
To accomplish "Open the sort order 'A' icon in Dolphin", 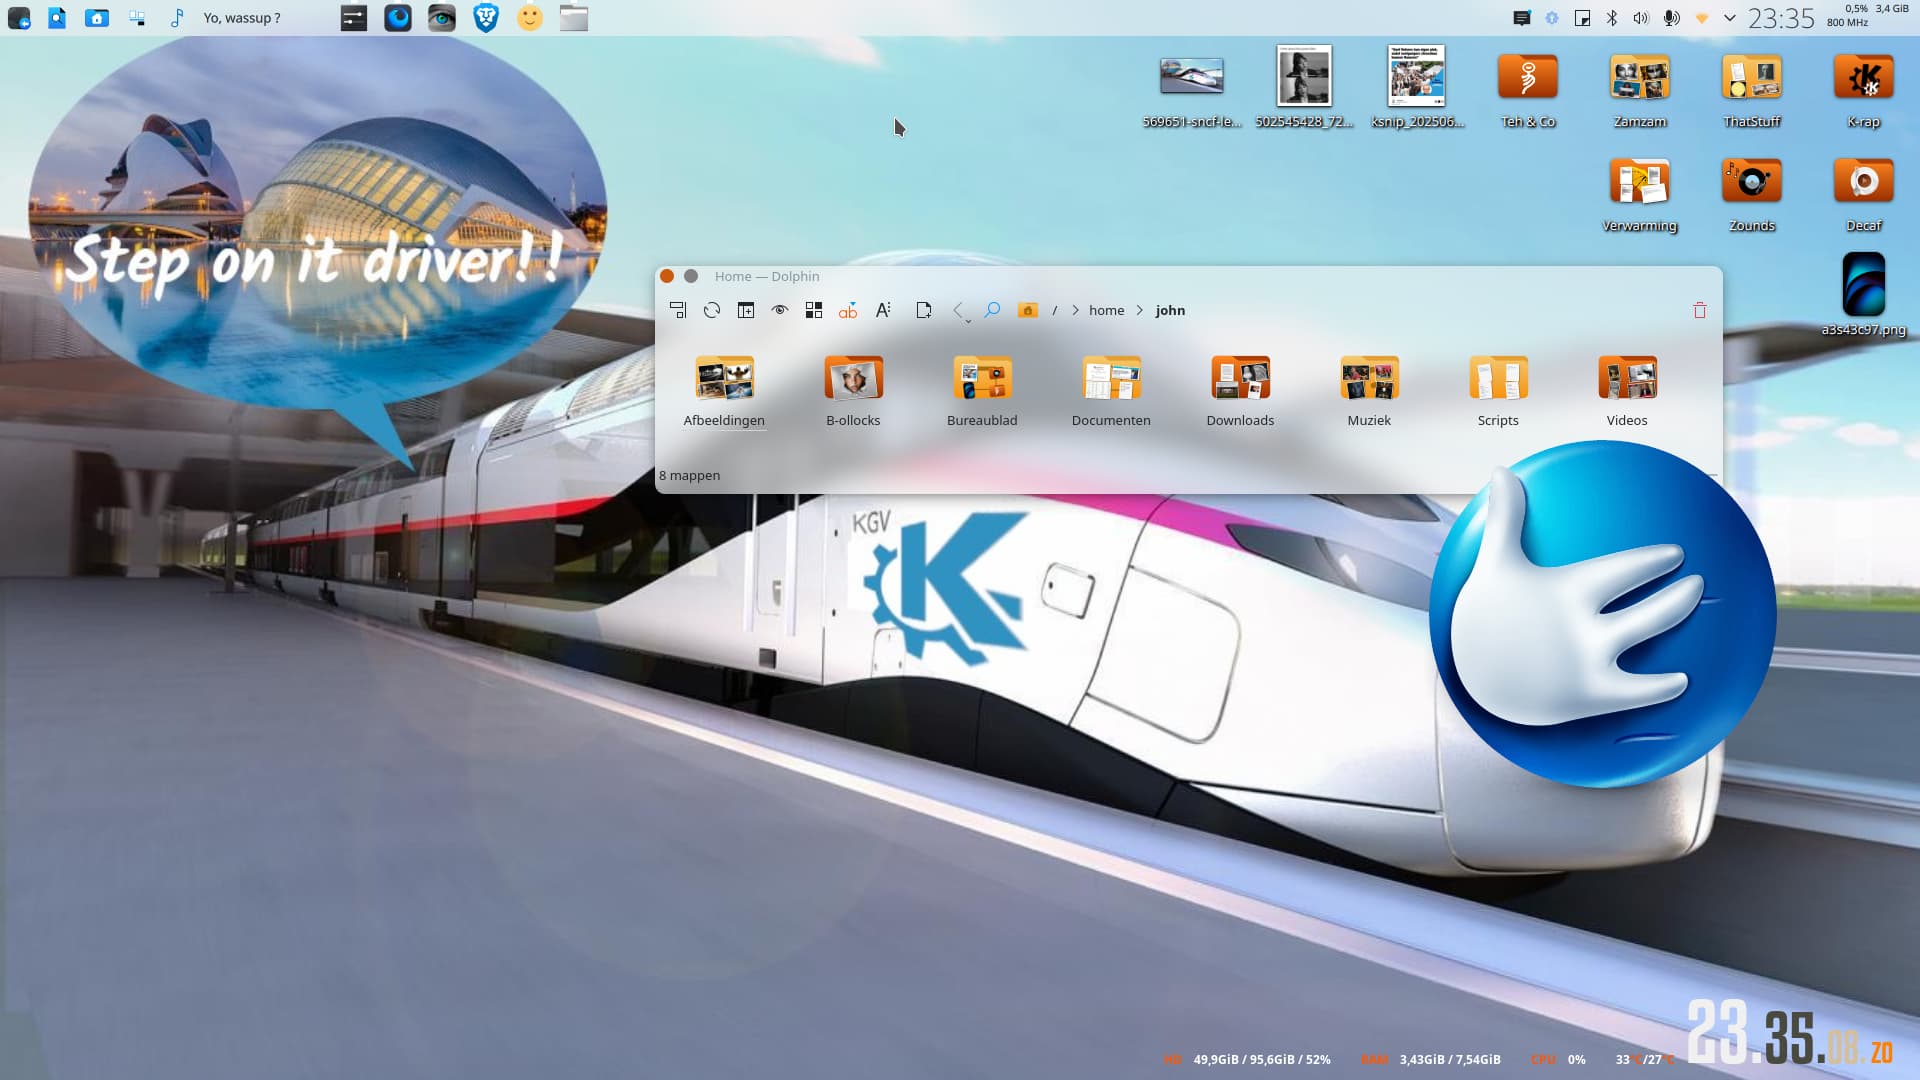I will pyautogui.click(x=883, y=310).
